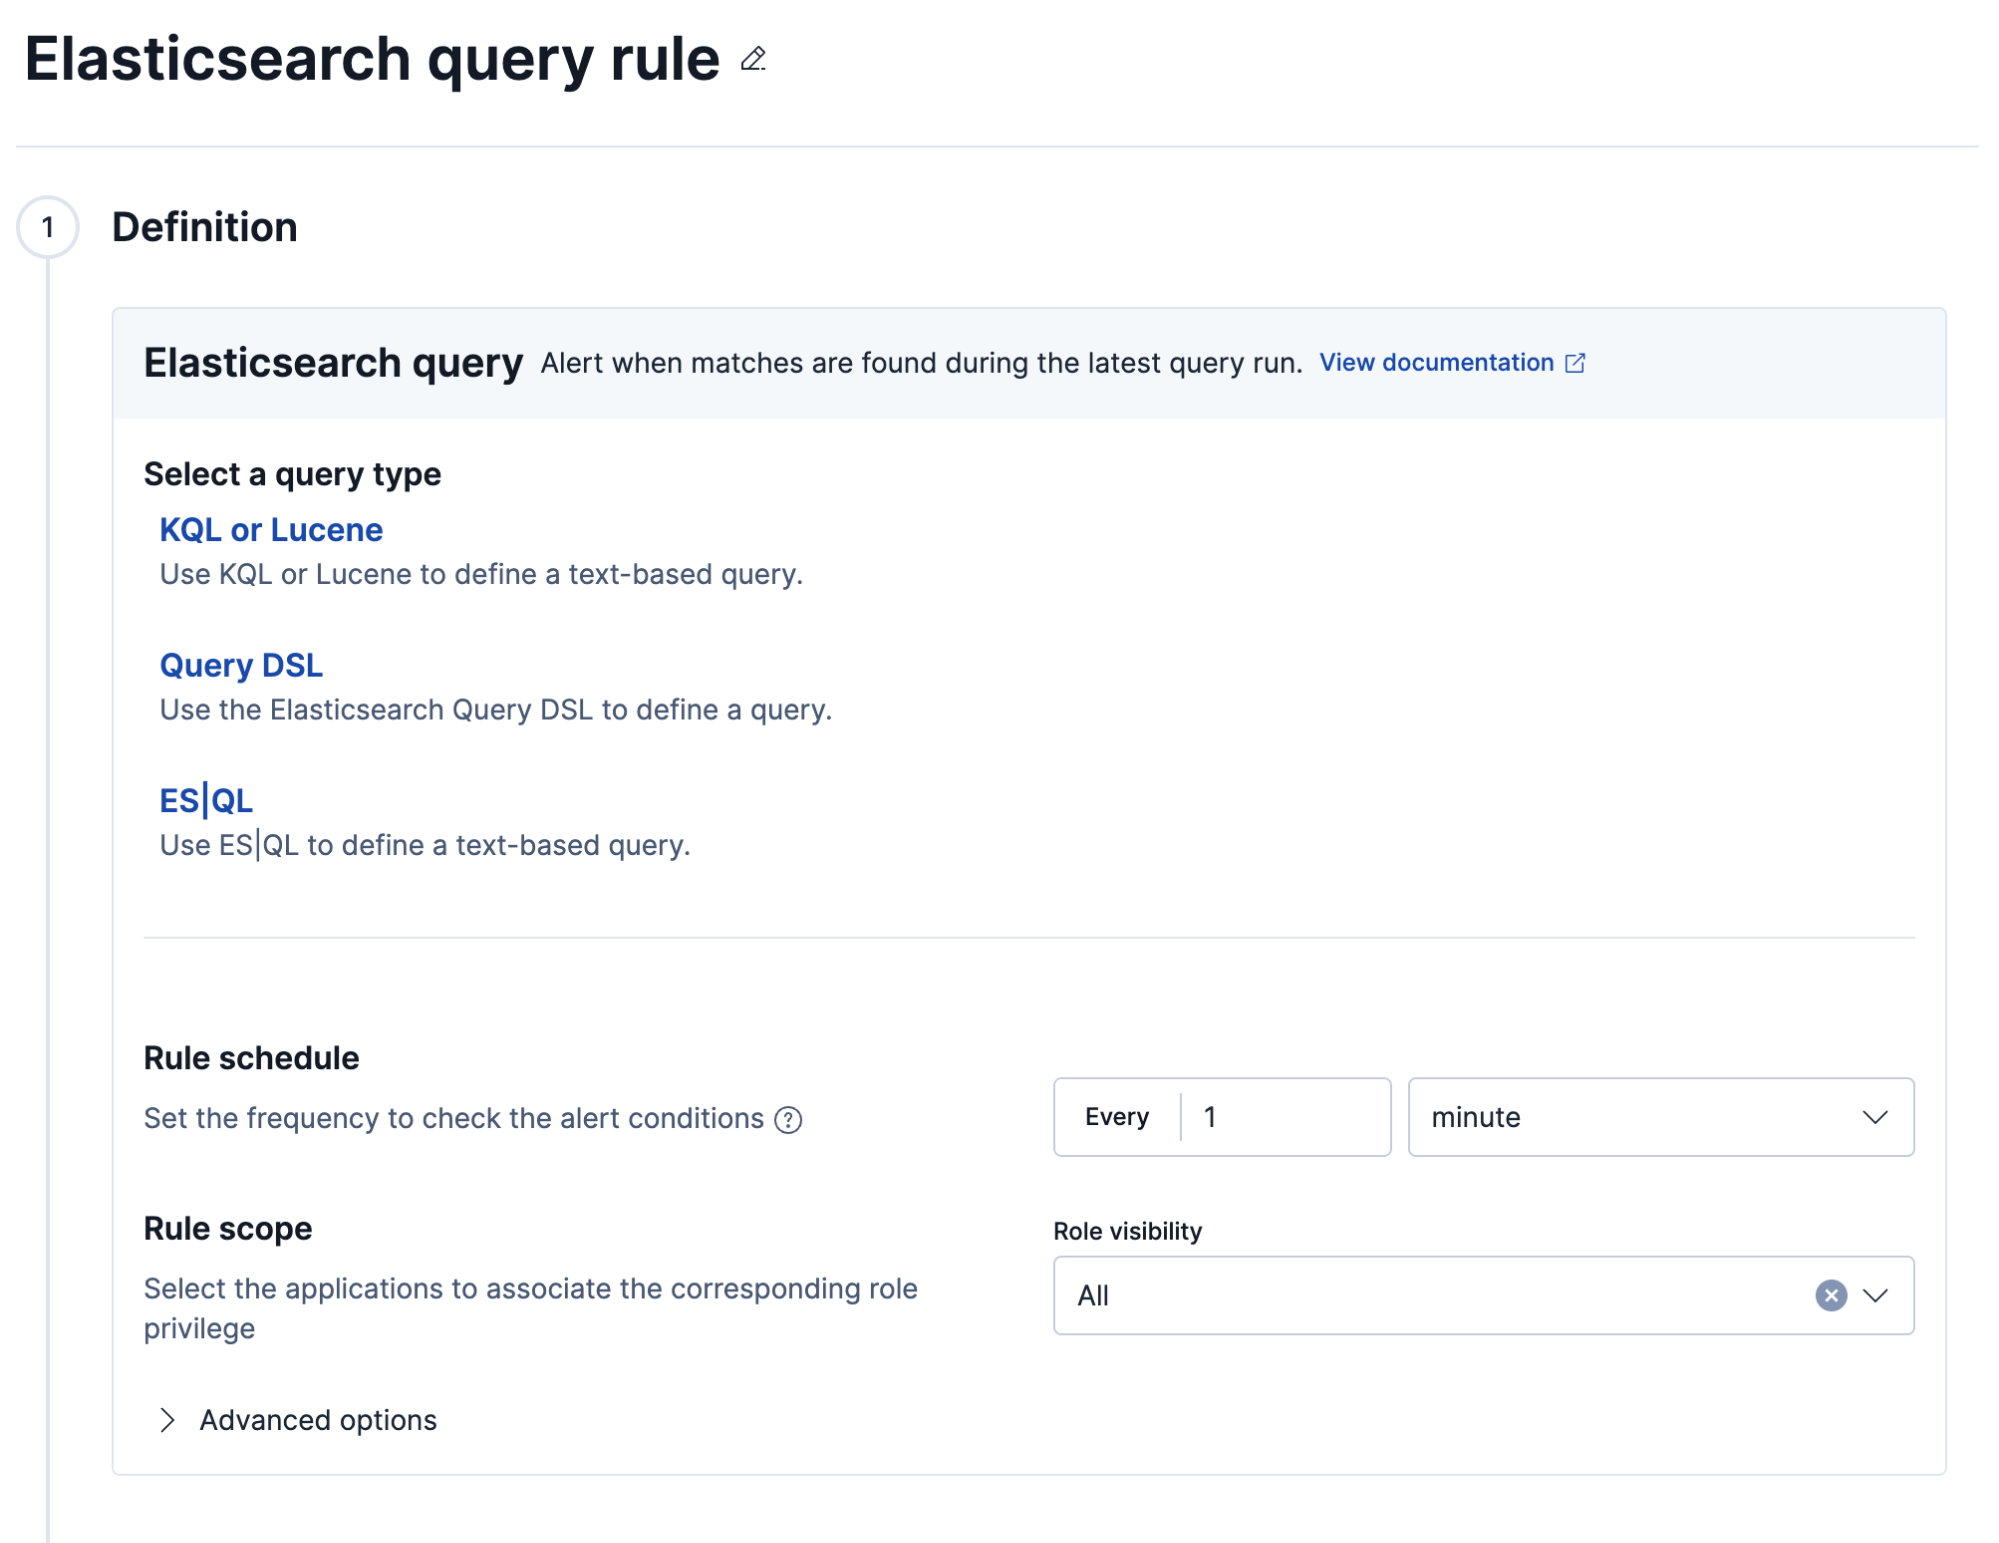Click the Rule scope heading
The height and width of the screenshot is (1543, 1999).
[x=228, y=1228]
